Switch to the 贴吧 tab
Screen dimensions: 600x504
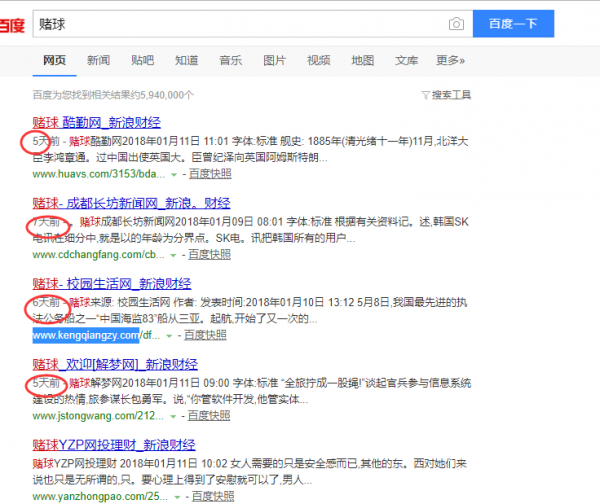142,60
